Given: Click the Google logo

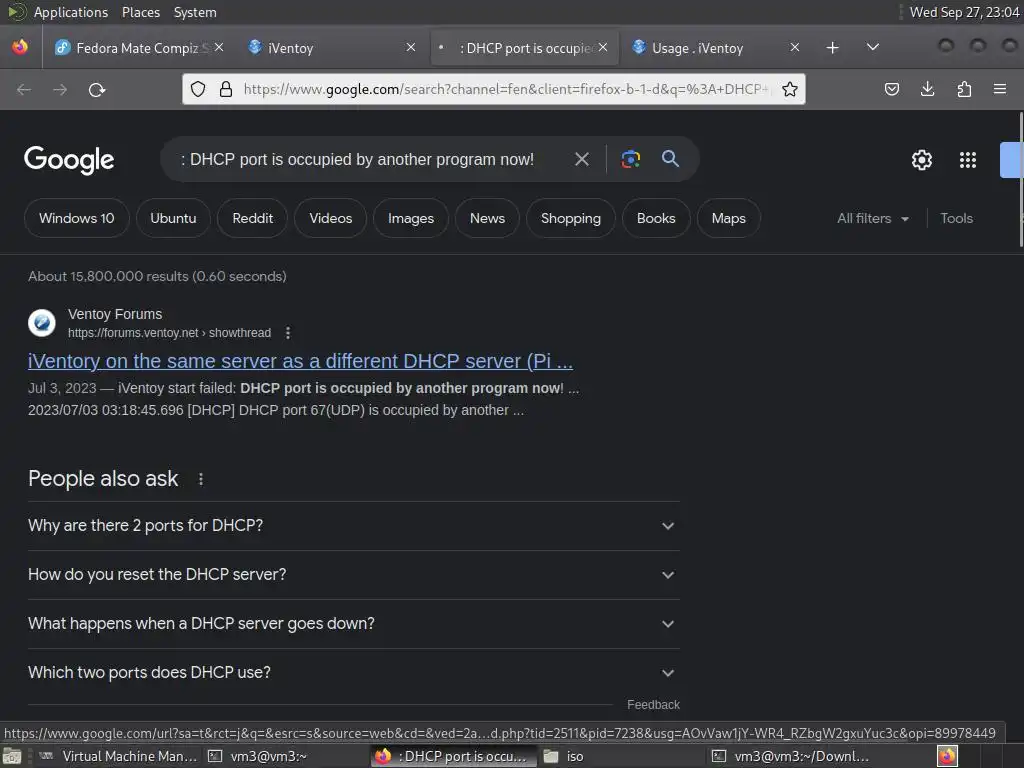Looking at the screenshot, I should click(x=69, y=160).
